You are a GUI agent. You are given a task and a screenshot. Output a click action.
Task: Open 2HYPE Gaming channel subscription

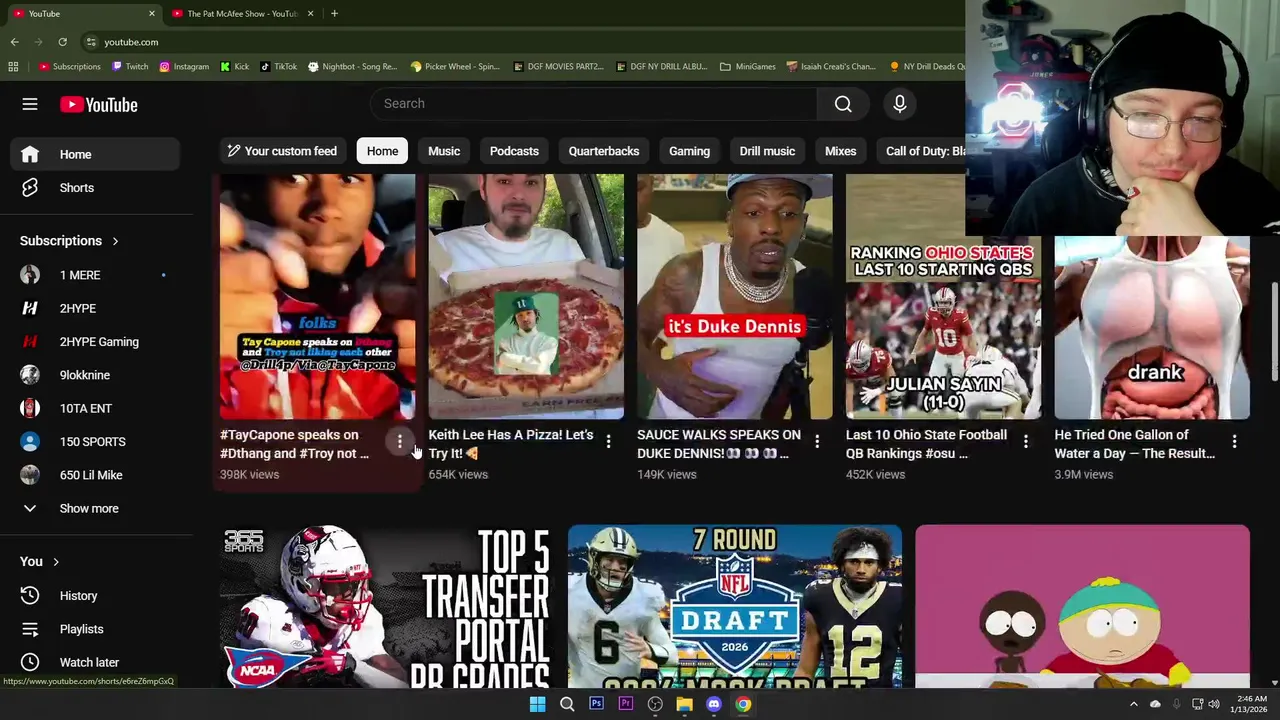click(x=95, y=342)
